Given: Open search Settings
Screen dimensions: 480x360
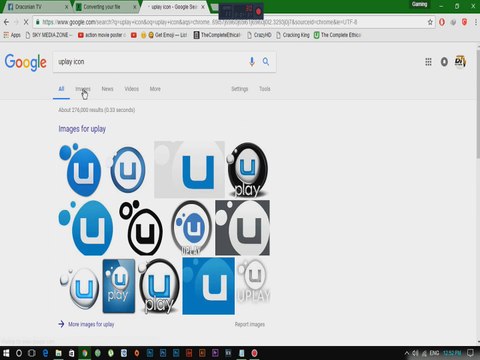Looking at the screenshot, I should pyautogui.click(x=240, y=89).
